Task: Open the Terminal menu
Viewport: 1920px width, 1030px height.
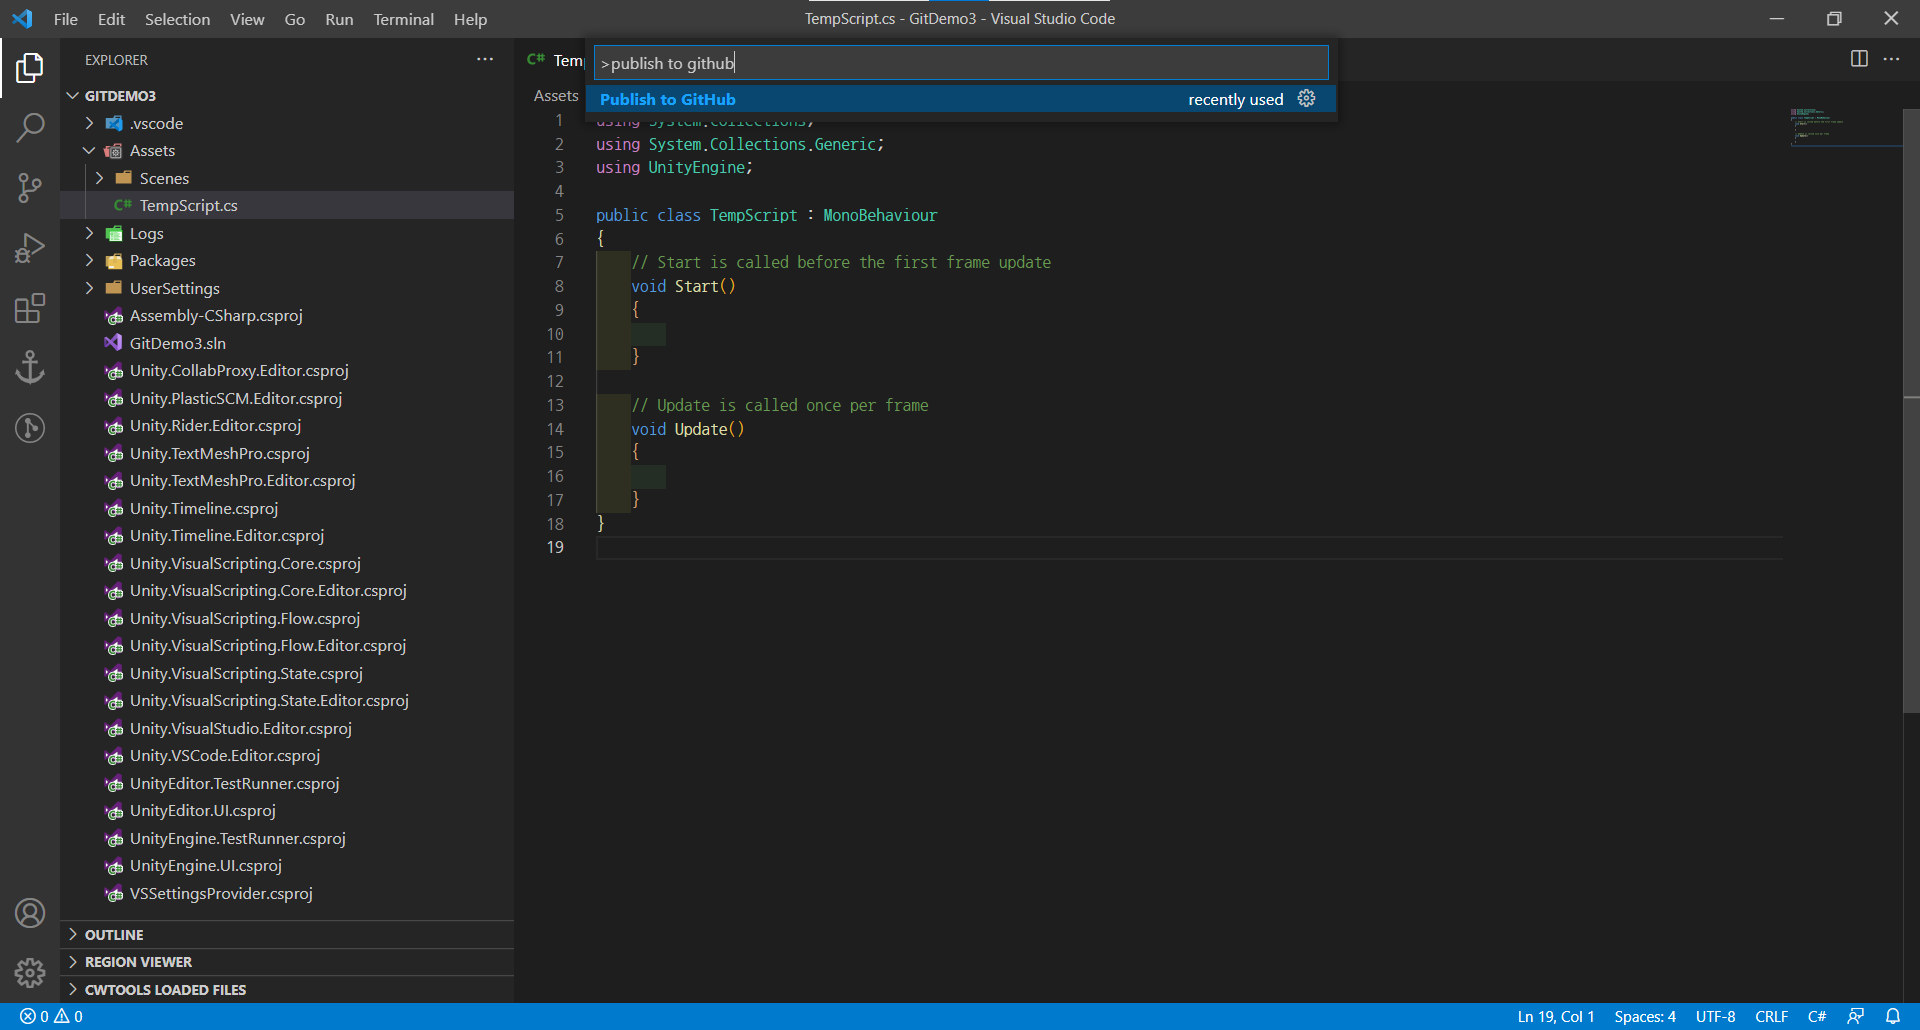Action: tap(403, 19)
